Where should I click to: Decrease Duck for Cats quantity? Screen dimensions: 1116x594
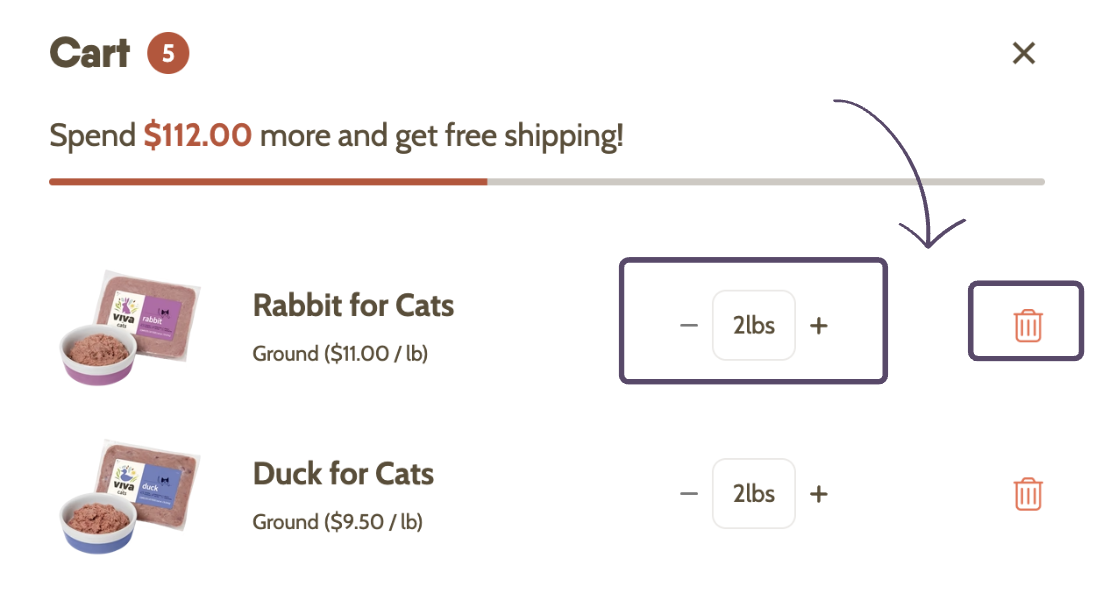[688, 494]
